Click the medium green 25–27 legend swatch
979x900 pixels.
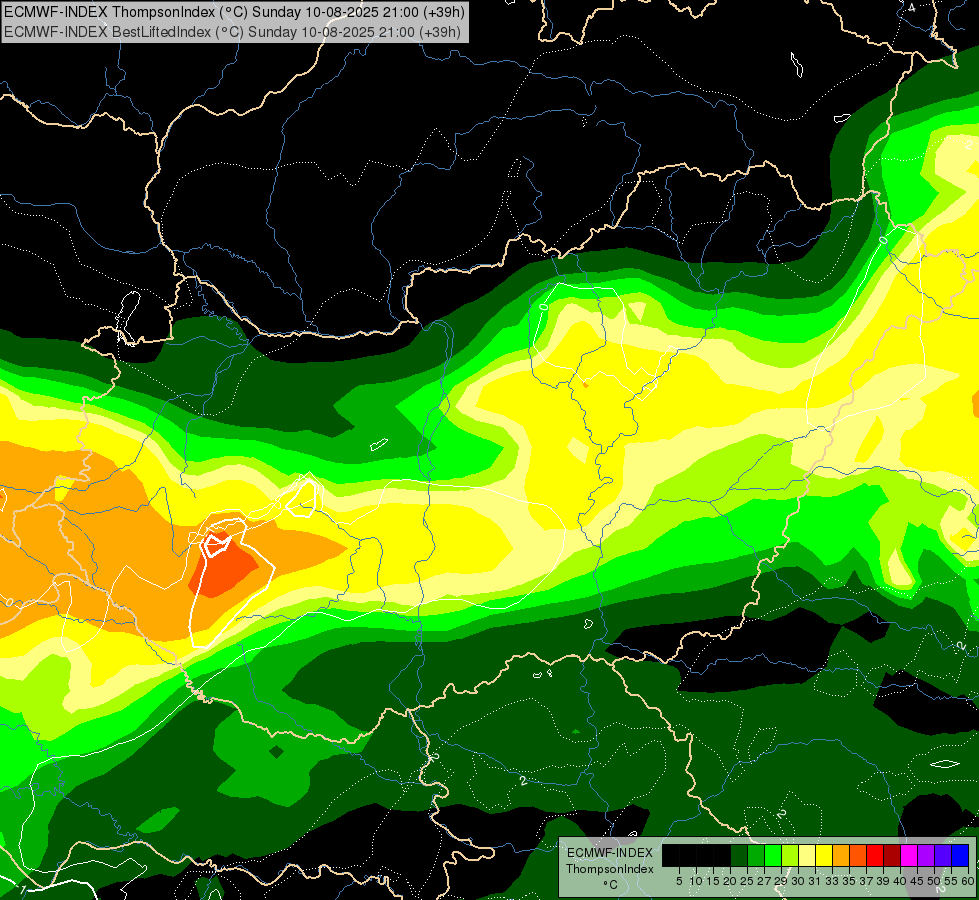pos(756,855)
